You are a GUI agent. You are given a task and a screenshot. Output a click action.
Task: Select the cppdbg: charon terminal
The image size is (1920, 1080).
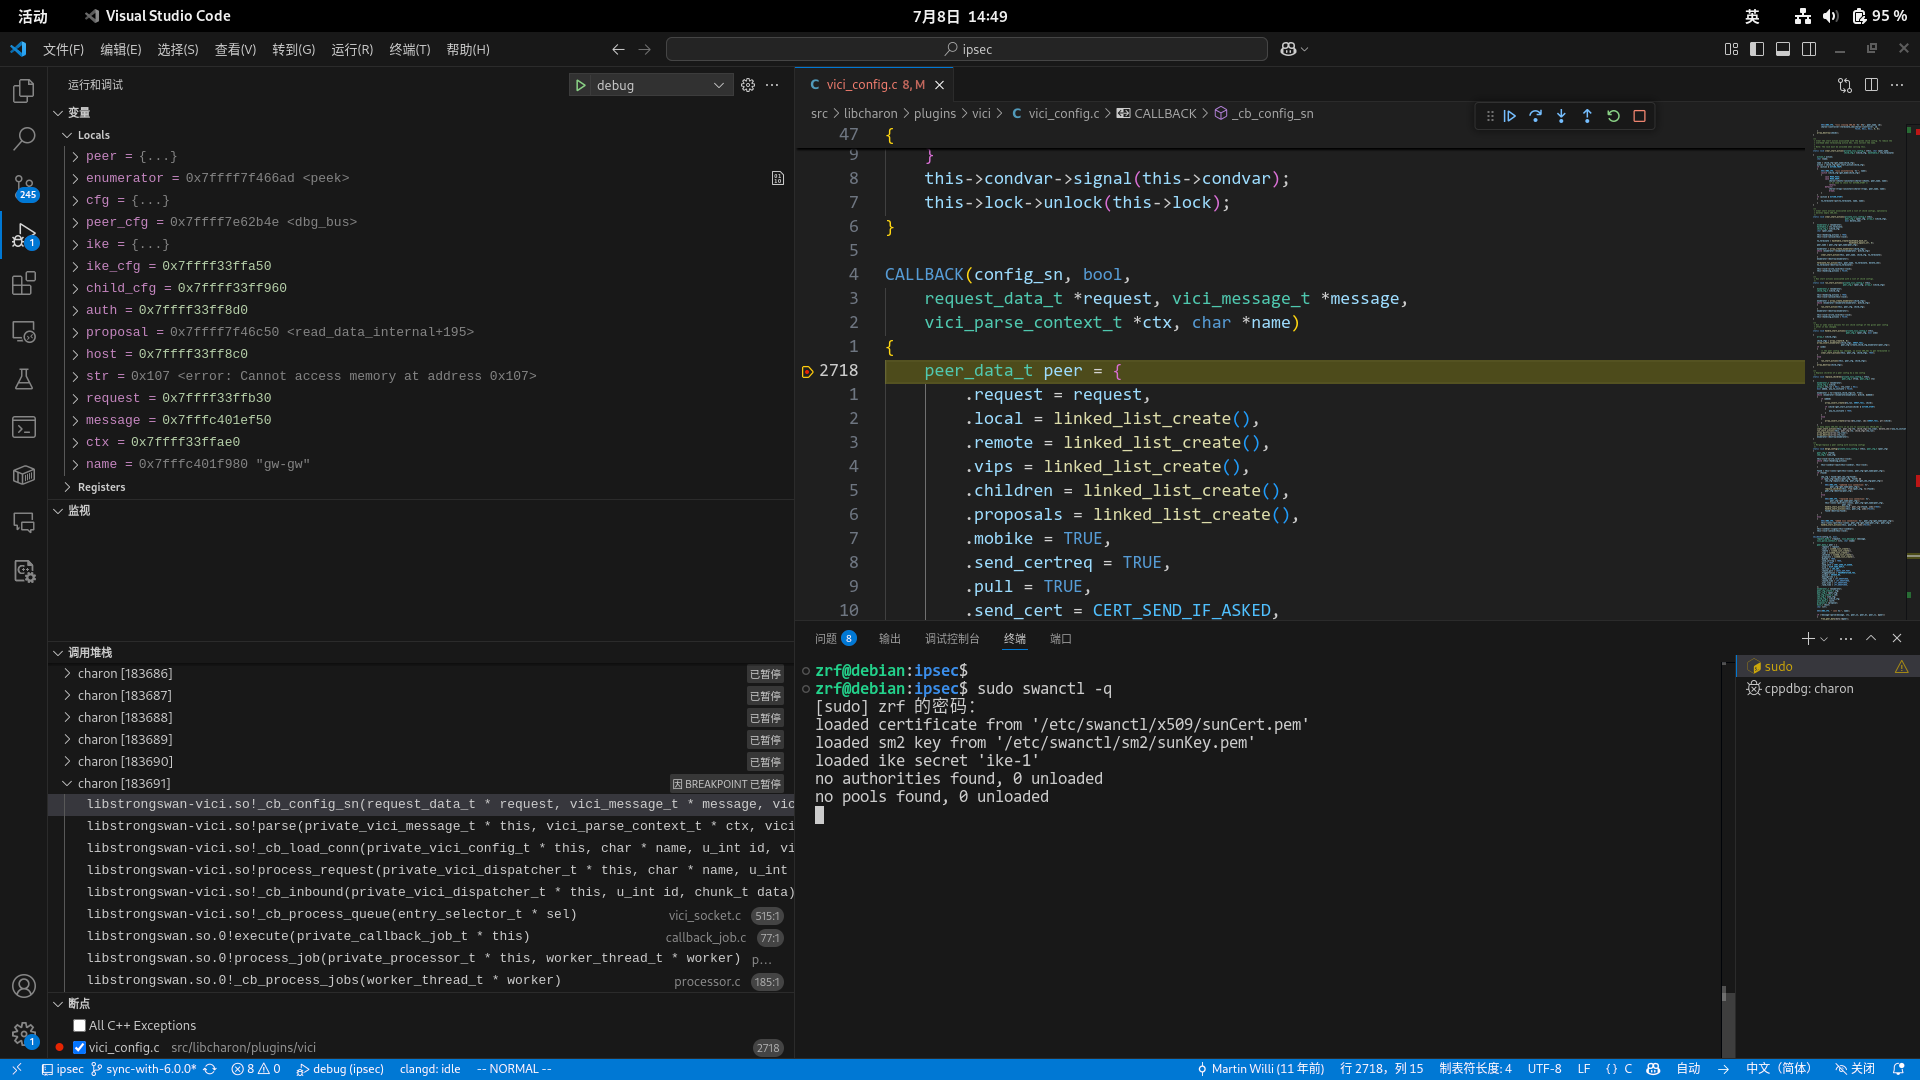pyautogui.click(x=1827, y=689)
